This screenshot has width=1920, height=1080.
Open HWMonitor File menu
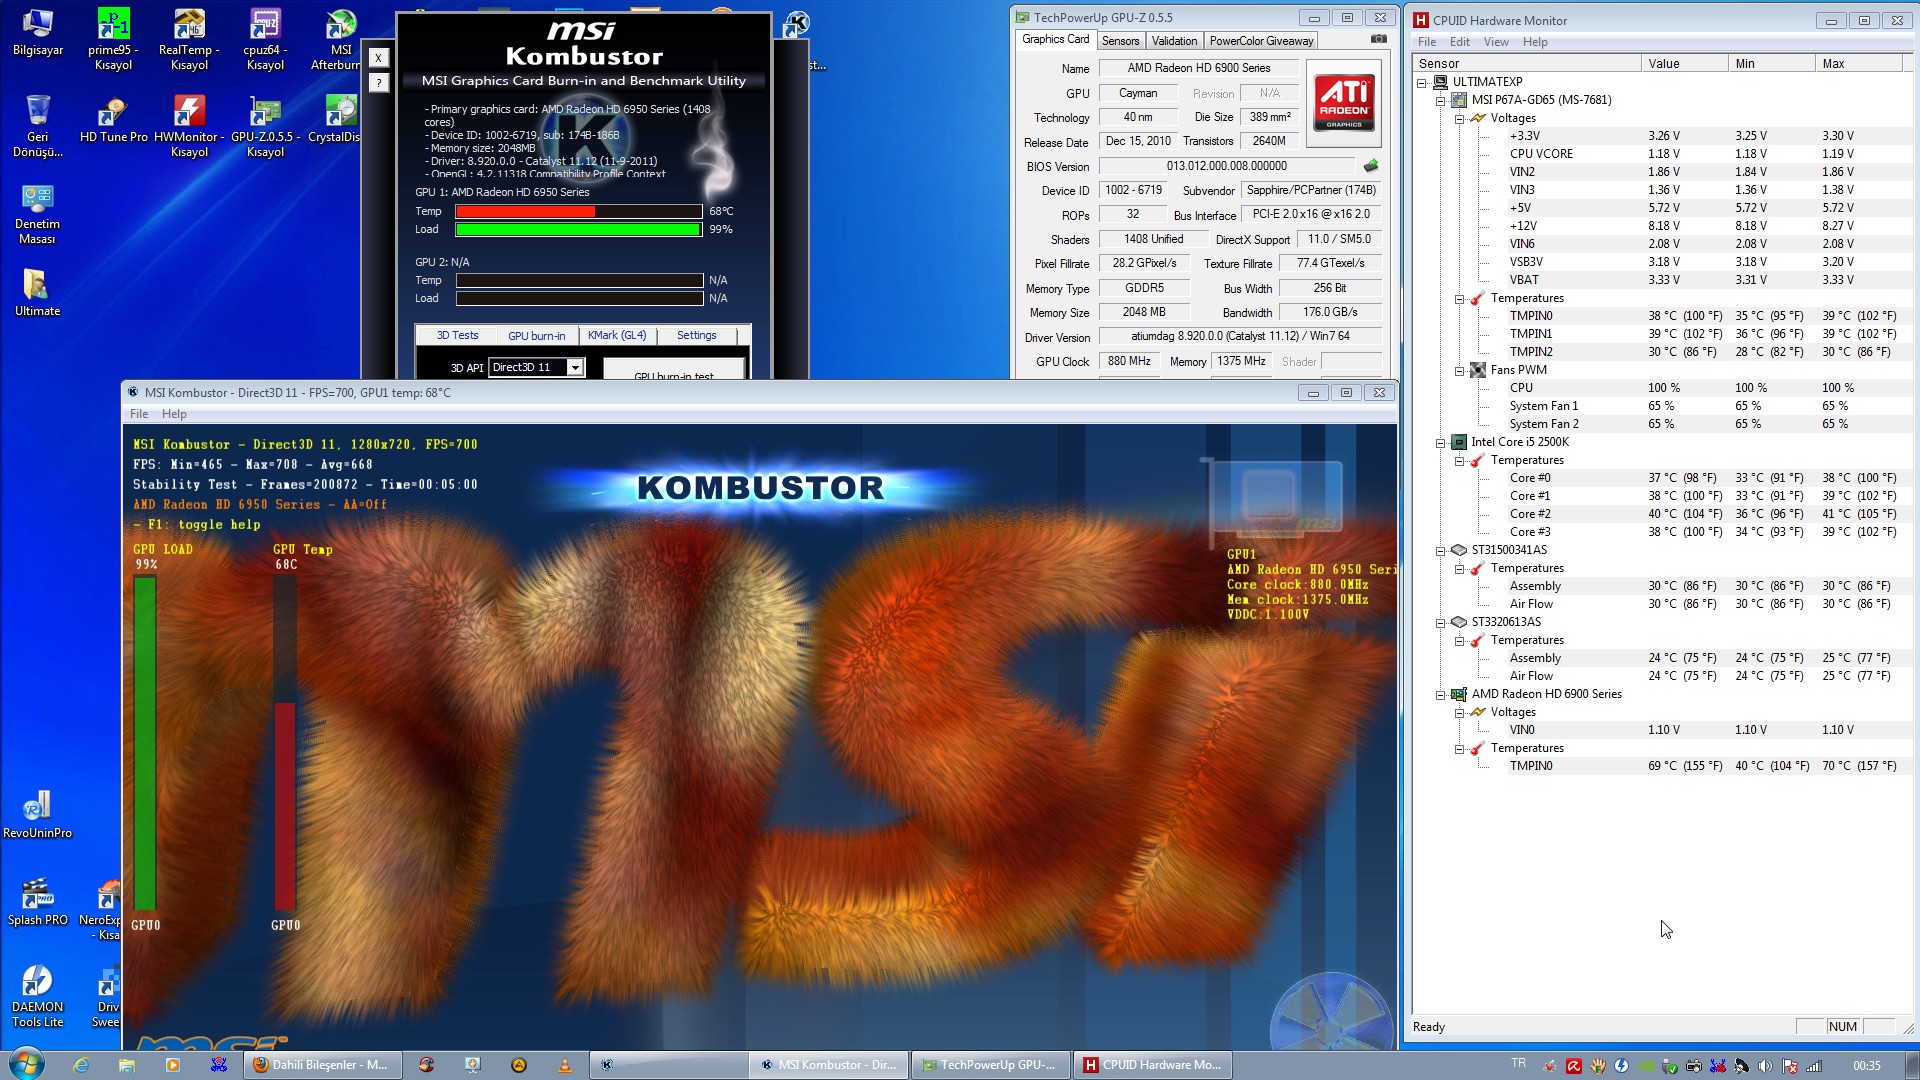(1427, 42)
